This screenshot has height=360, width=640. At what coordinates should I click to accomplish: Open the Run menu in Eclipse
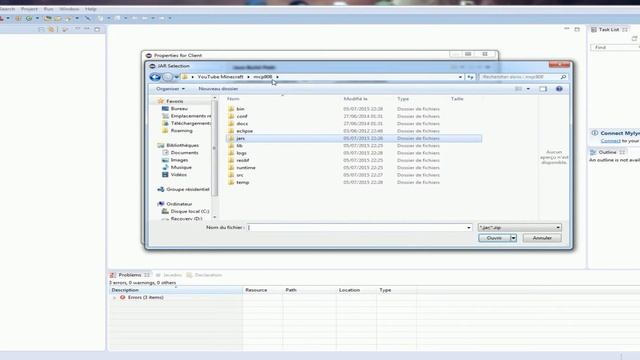pos(48,9)
